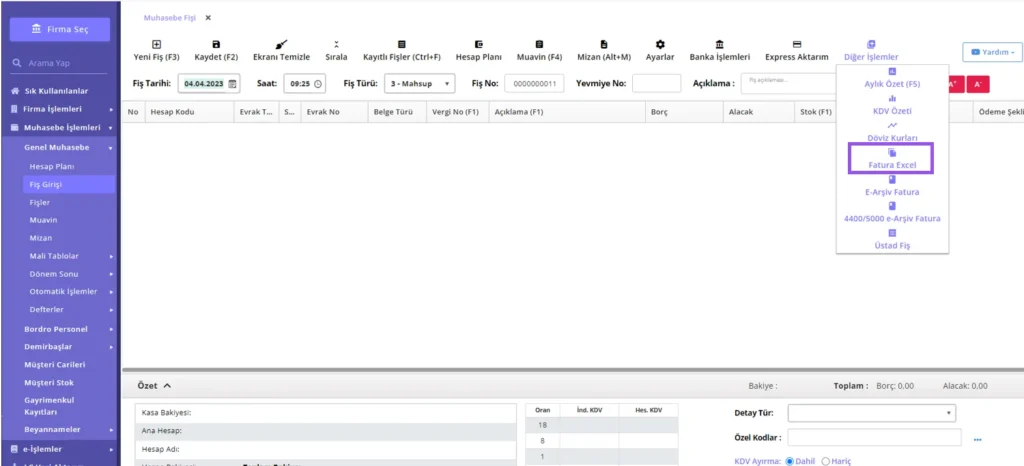Click the Firma Seç button
This screenshot has height=466, width=1024.
coord(59,29)
